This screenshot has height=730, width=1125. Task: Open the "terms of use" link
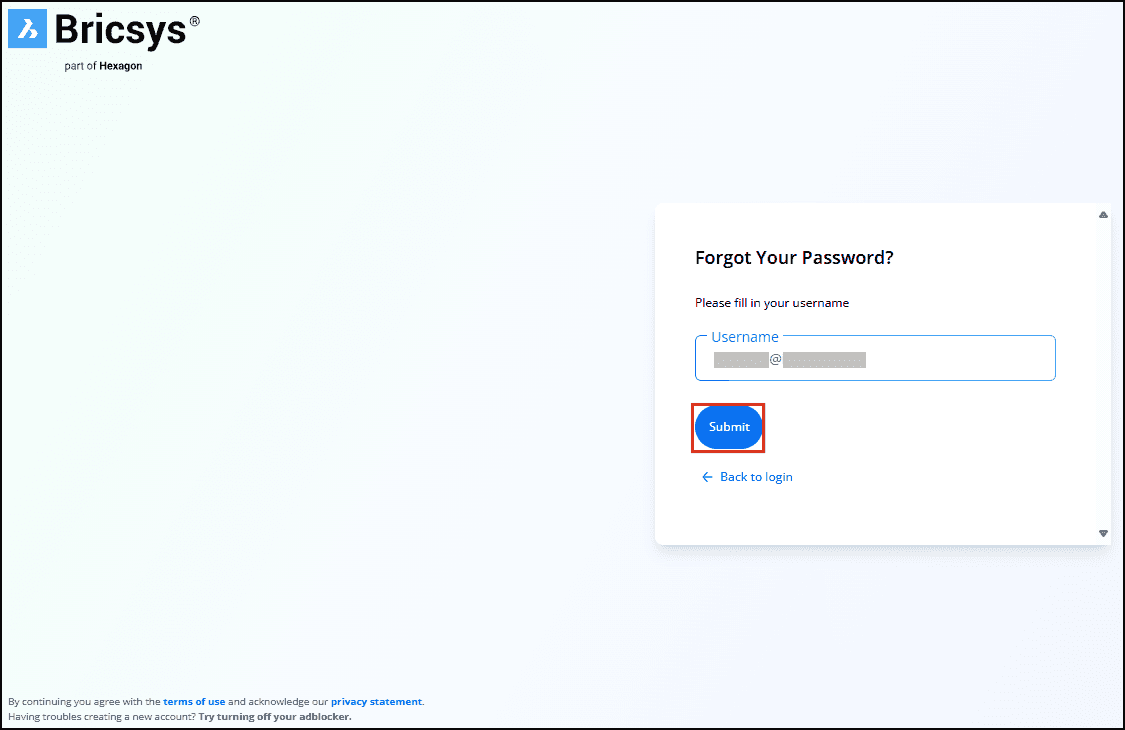194,702
